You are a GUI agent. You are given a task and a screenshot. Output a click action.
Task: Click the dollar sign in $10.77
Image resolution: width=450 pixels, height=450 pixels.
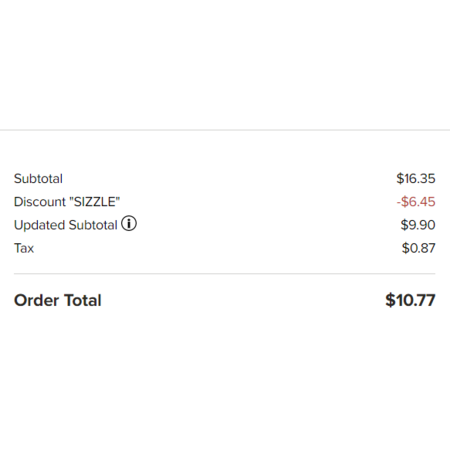[390, 300]
